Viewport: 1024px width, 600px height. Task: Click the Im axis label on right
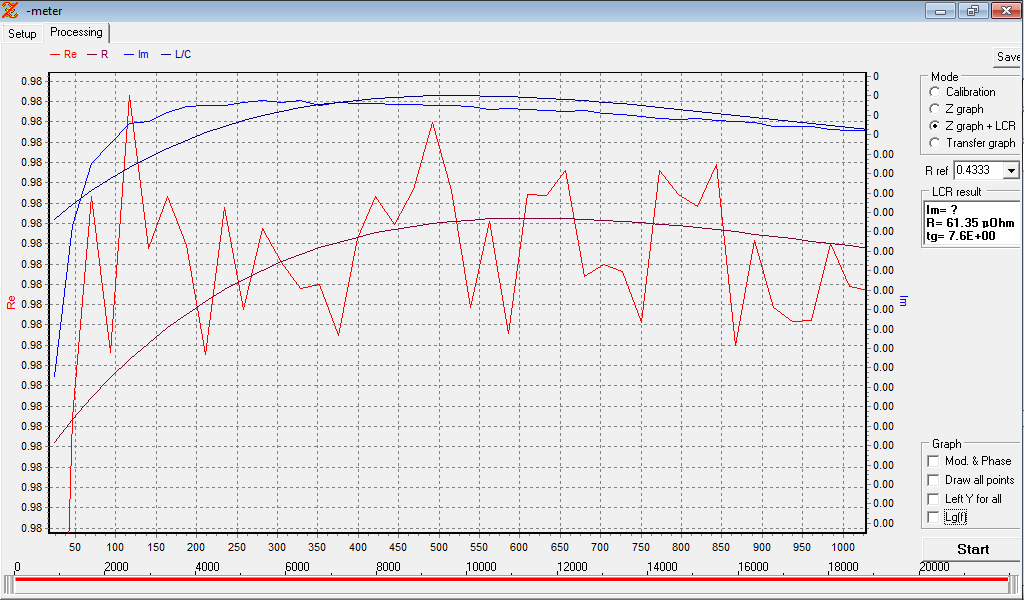coord(904,301)
